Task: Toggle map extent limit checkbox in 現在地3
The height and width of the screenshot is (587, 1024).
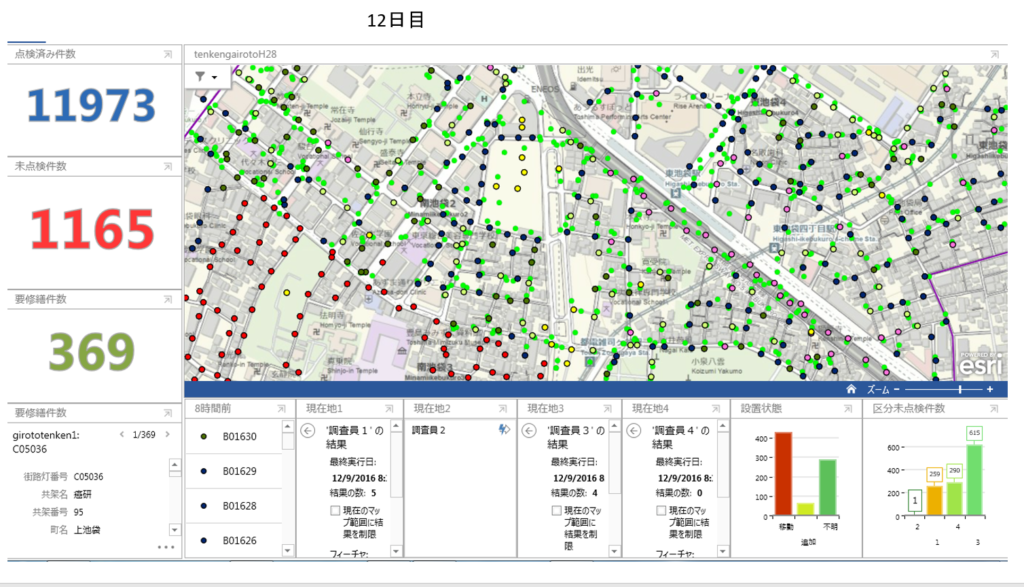Action: pyautogui.click(x=557, y=511)
